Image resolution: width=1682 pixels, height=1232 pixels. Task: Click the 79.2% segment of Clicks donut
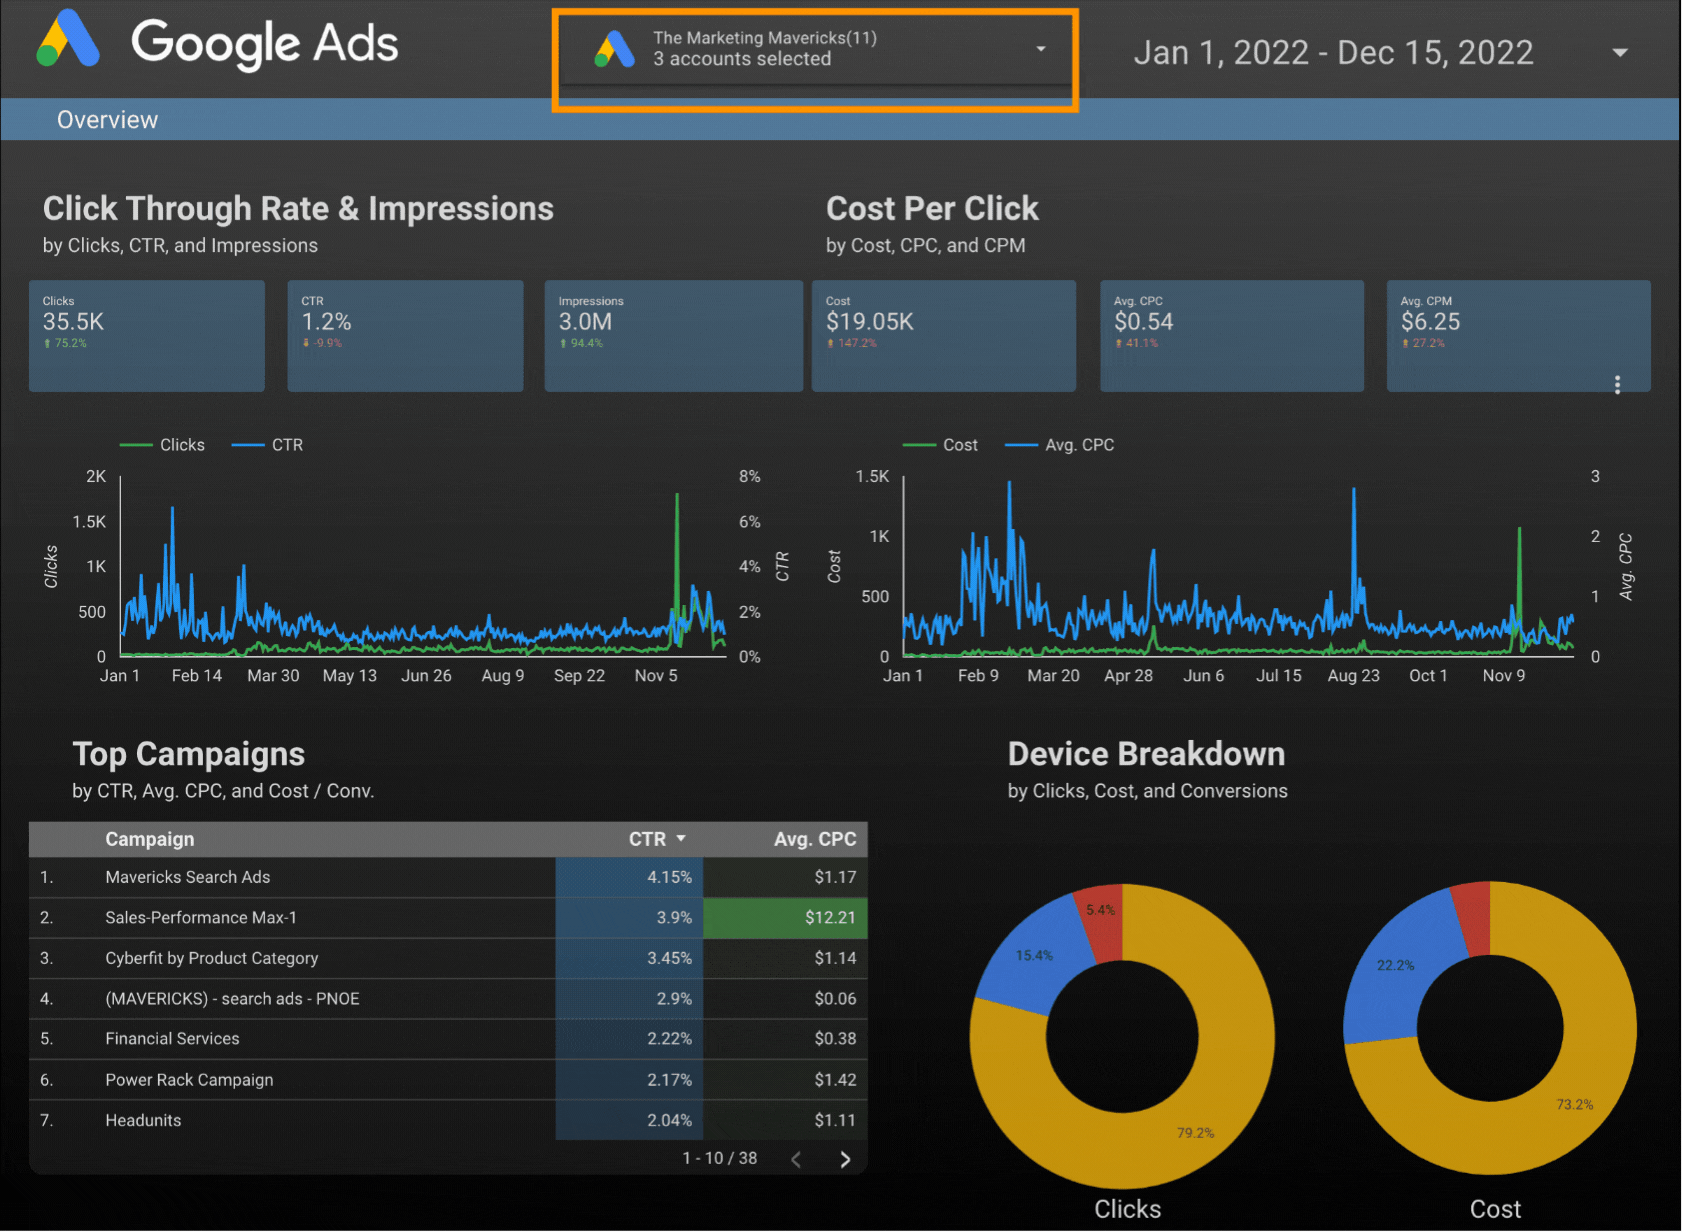tap(1195, 1133)
